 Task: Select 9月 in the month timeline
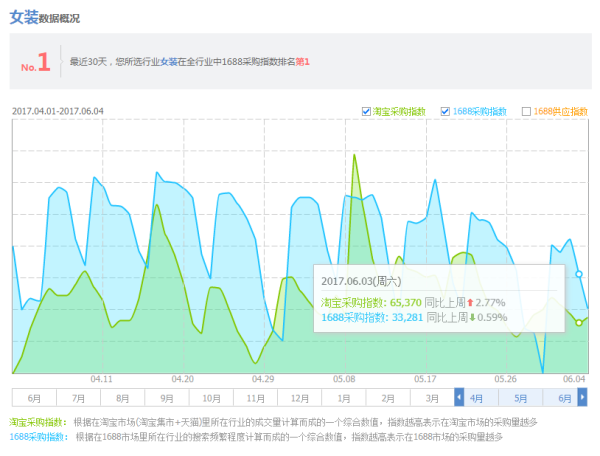(167, 397)
